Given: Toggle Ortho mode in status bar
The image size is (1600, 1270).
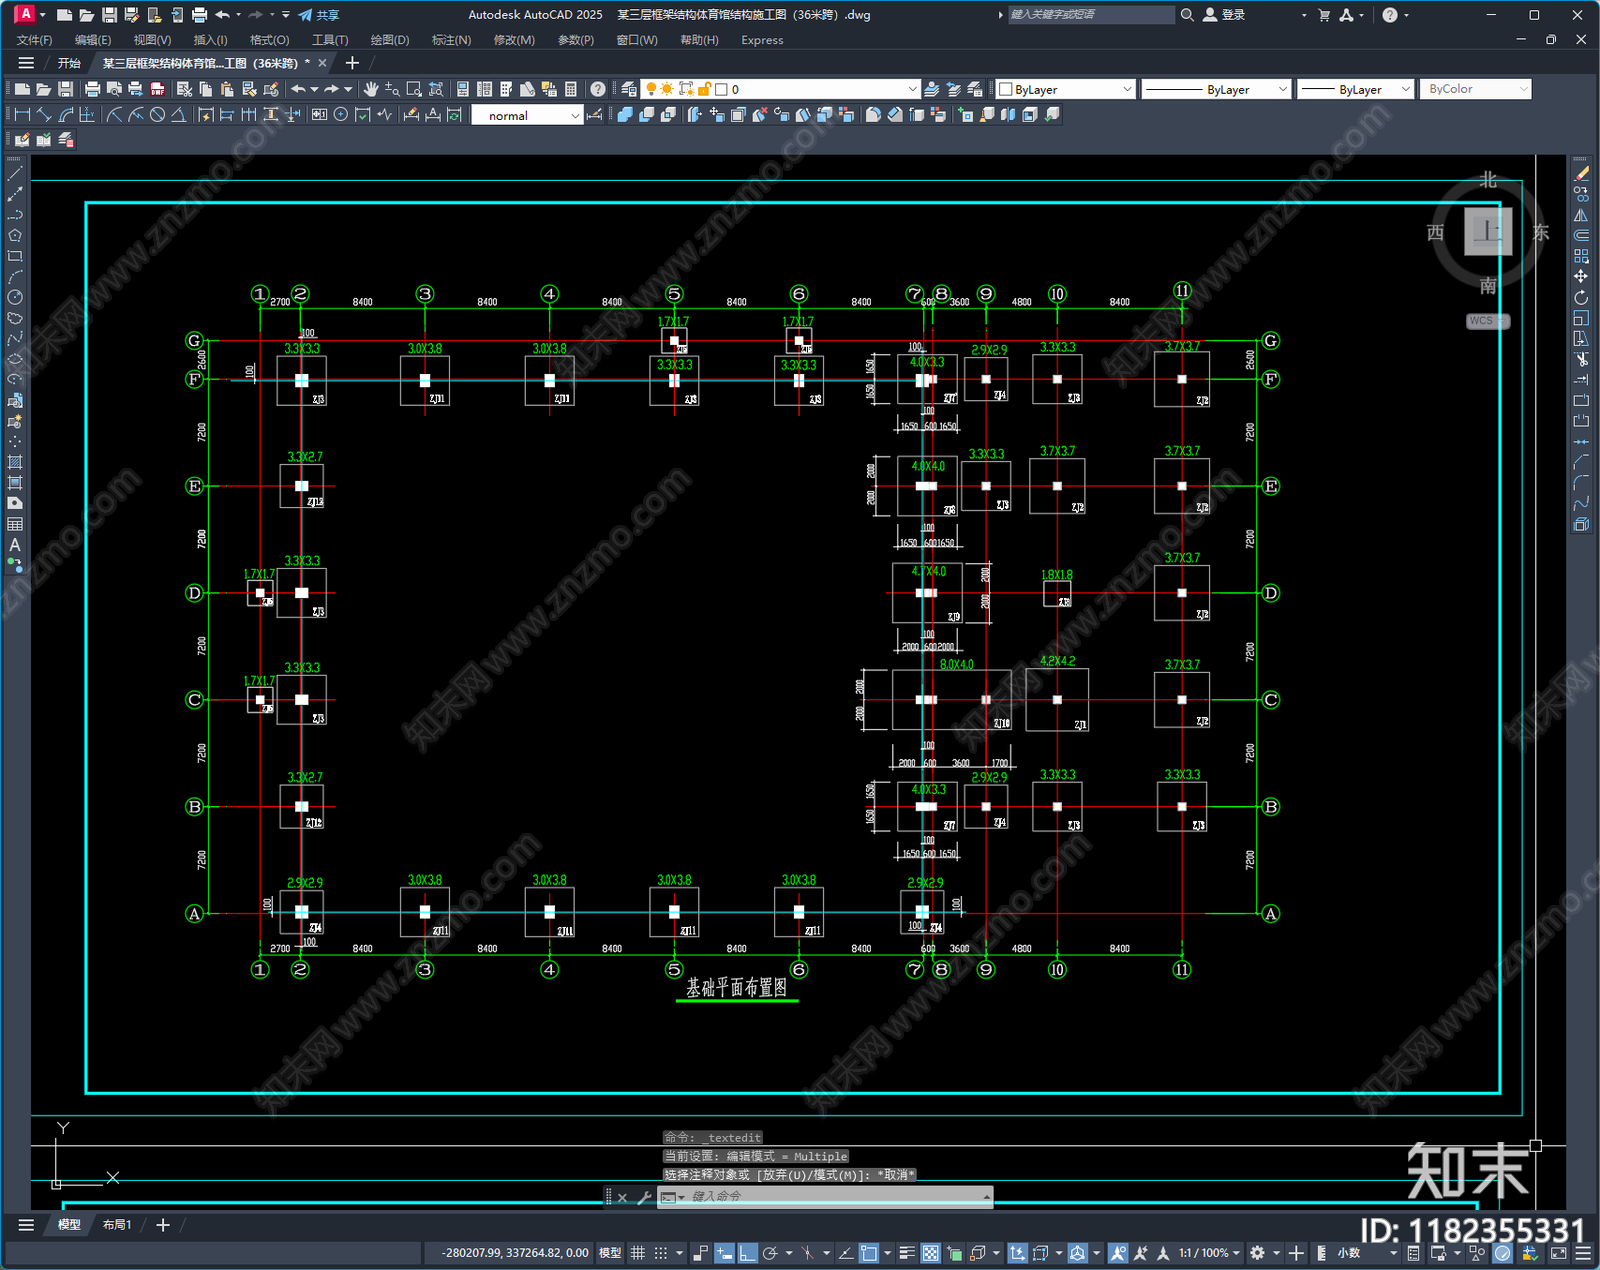Looking at the screenshot, I should [x=747, y=1253].
